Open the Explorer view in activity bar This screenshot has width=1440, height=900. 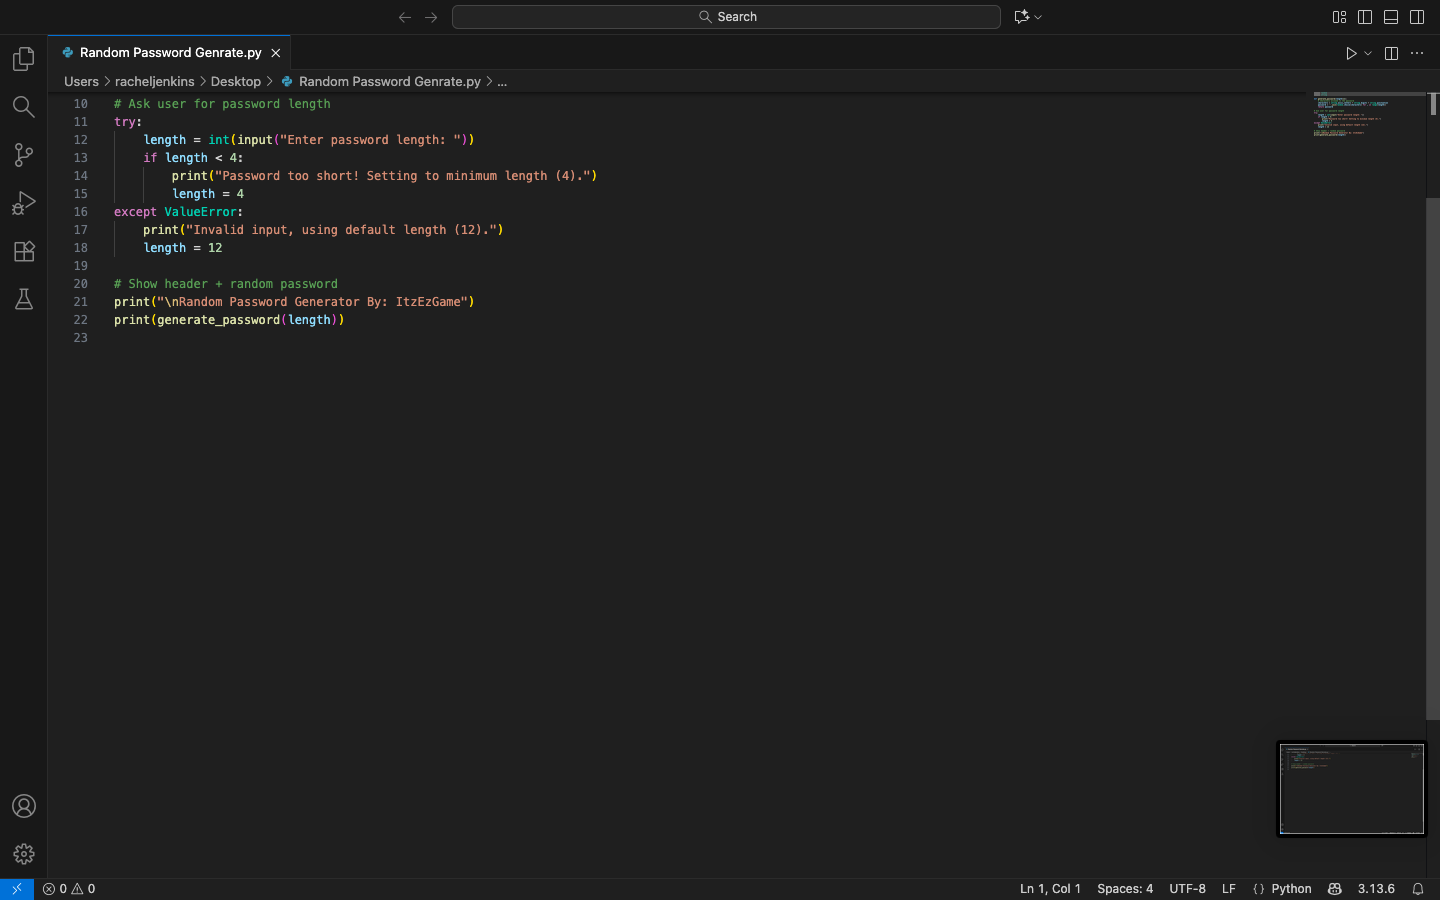pyautogui.click(x=24, y=60)
